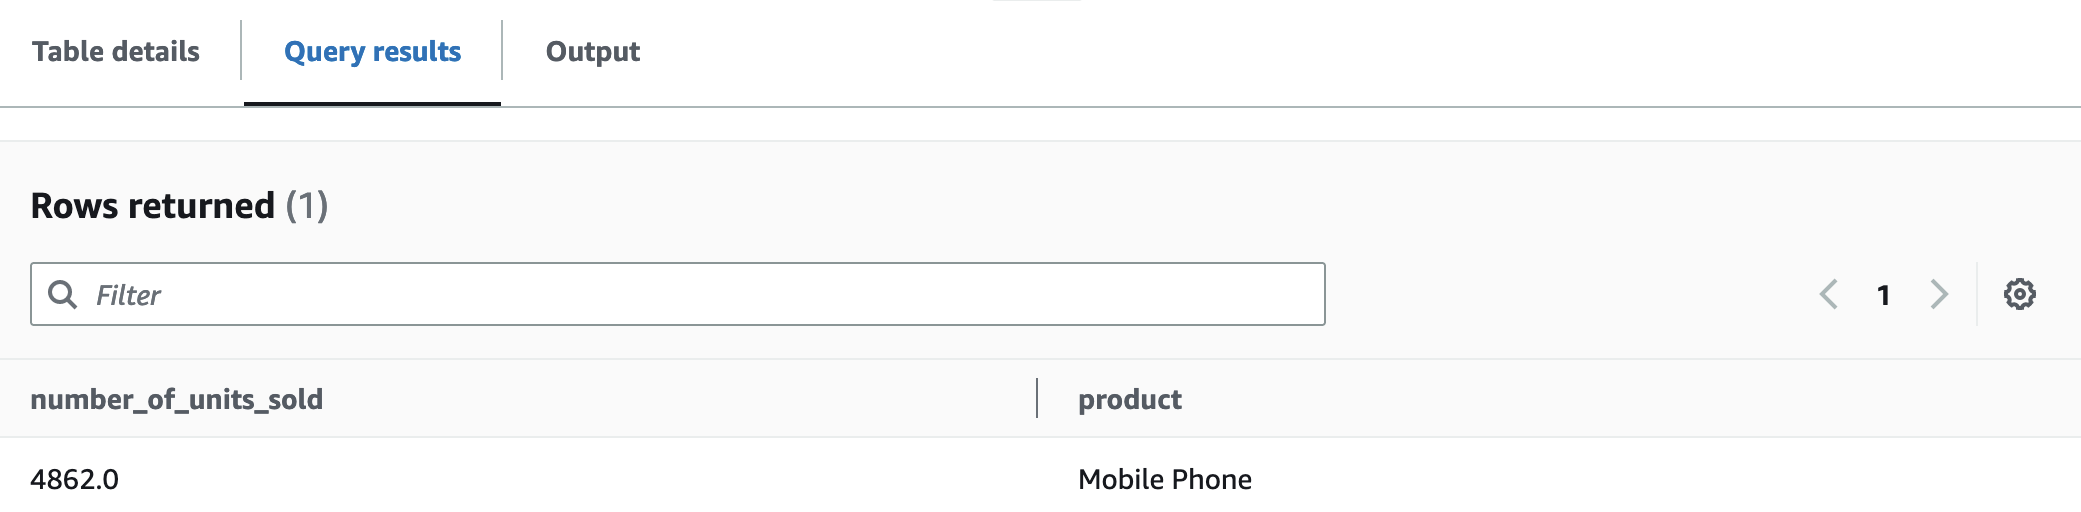Go to the next results page

coord(1939,294)
